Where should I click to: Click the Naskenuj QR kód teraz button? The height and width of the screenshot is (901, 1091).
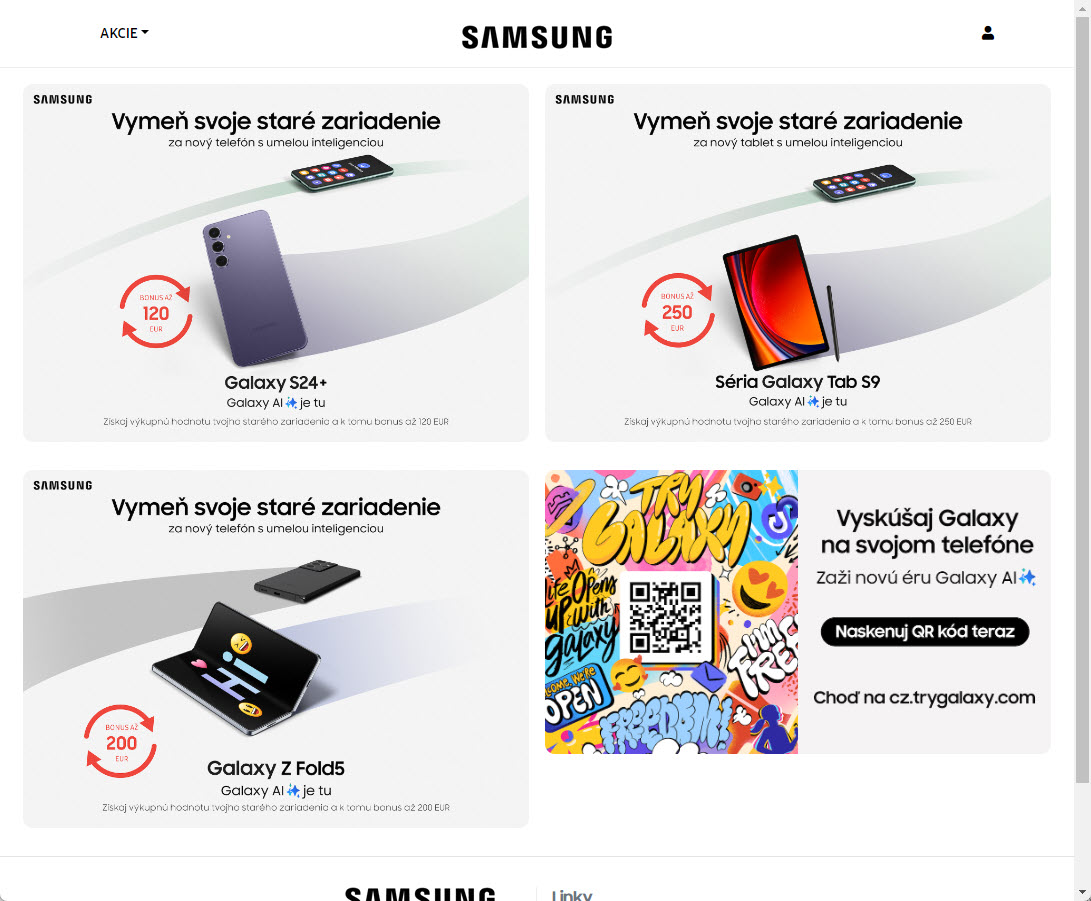925,632
